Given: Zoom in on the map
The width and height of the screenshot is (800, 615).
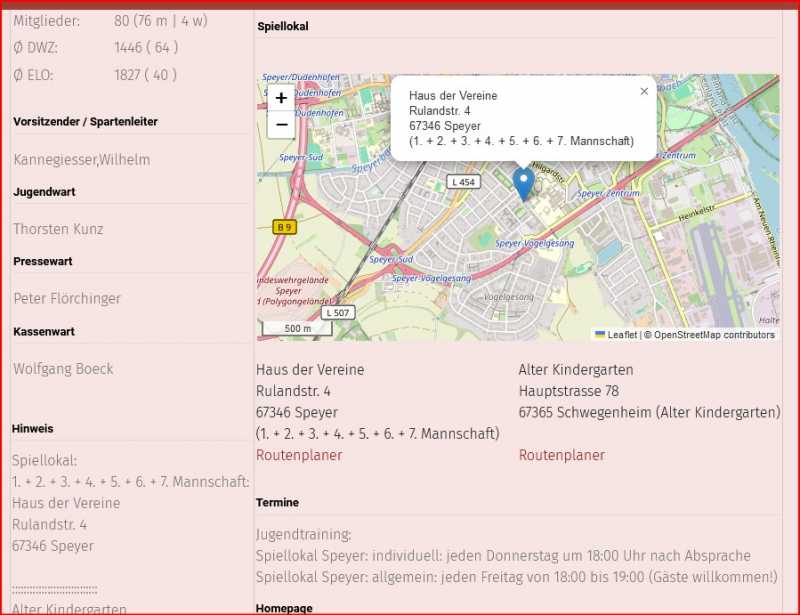Looking at the screenshot, I should (281, 98).
